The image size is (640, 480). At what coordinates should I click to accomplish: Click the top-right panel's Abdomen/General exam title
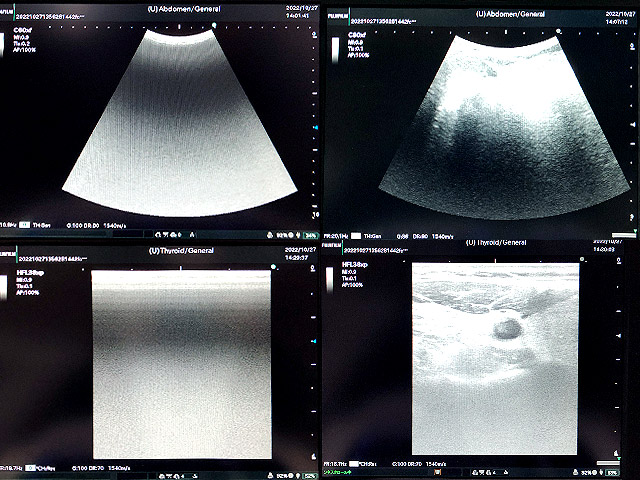click(510, 14)
